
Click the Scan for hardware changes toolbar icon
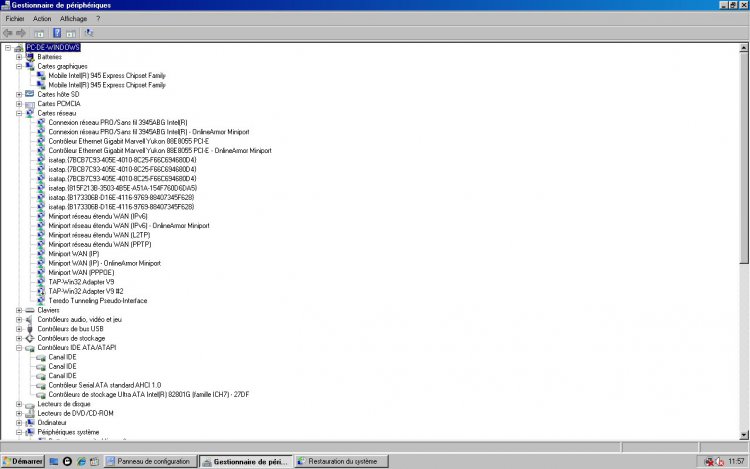coord(89,33)
